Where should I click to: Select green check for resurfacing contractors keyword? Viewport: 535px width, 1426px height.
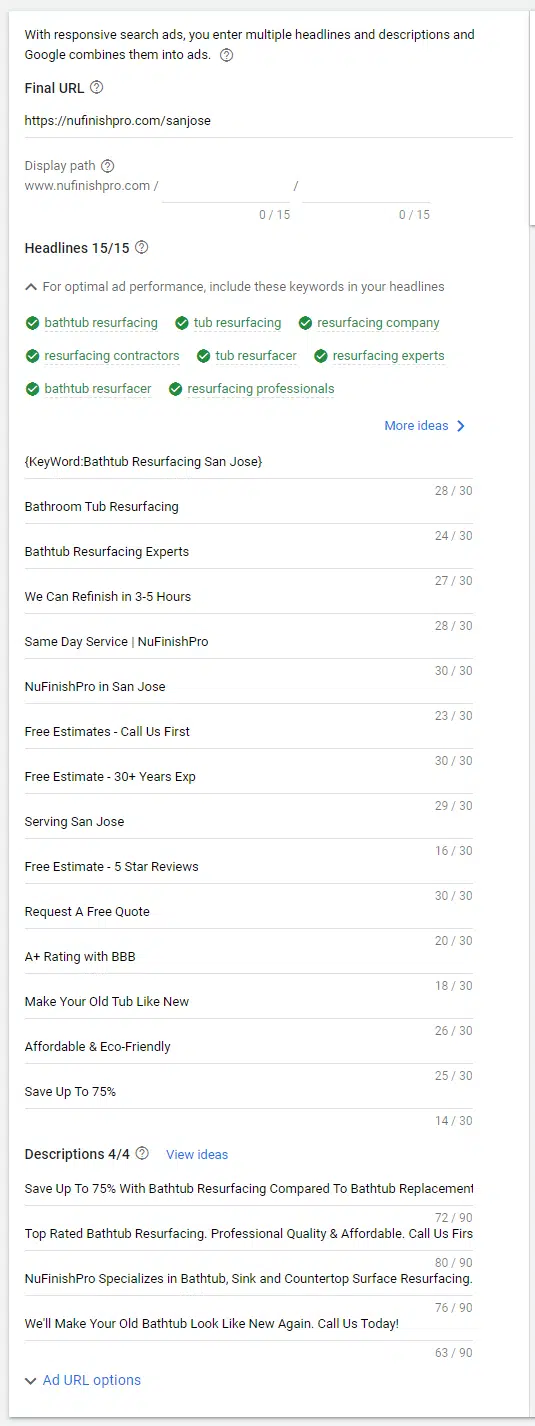tap(33, 356)
